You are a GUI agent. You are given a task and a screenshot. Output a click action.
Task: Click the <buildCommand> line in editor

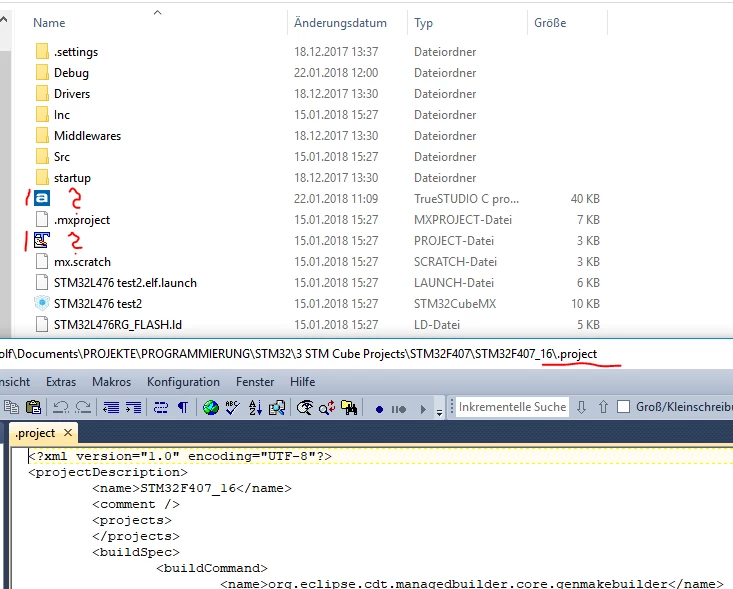coord(212,568)
